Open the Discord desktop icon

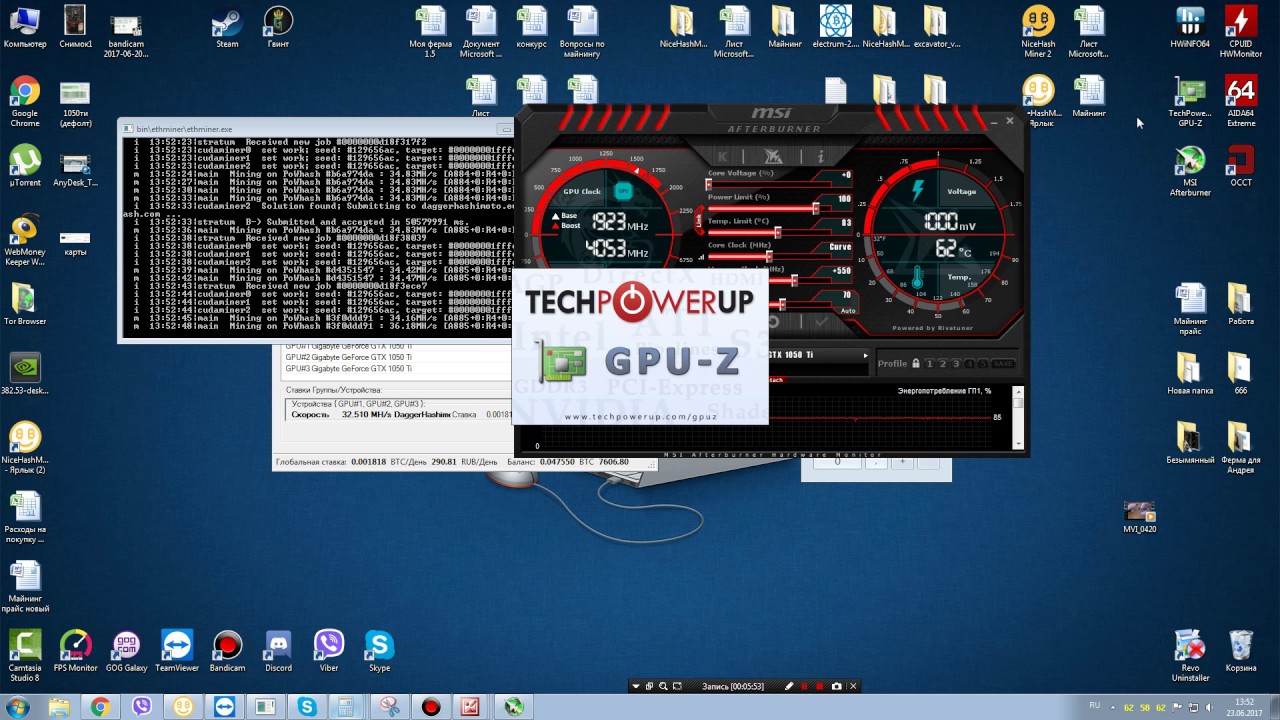278,650
